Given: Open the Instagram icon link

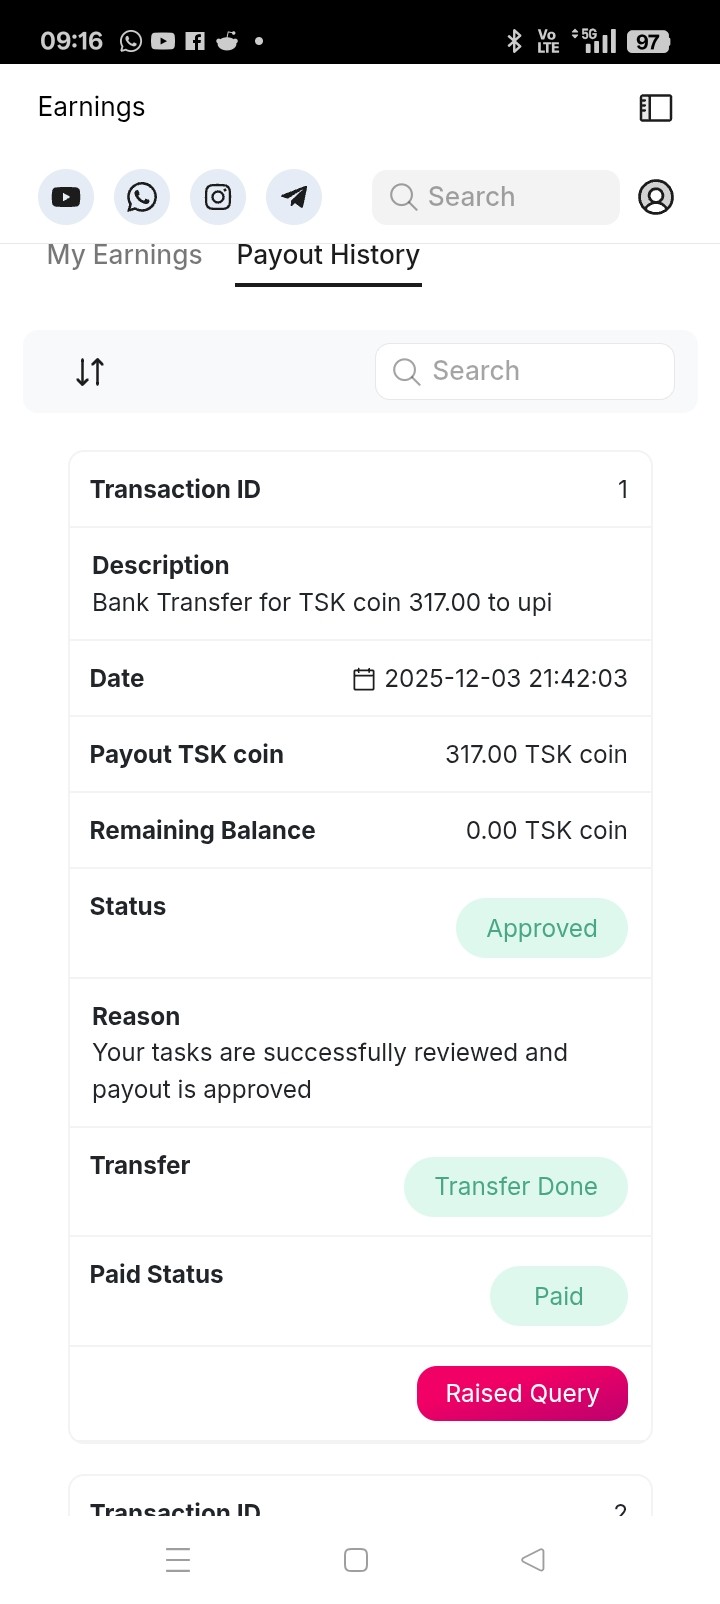Looking at the screenshot, I should click(218, 197).
